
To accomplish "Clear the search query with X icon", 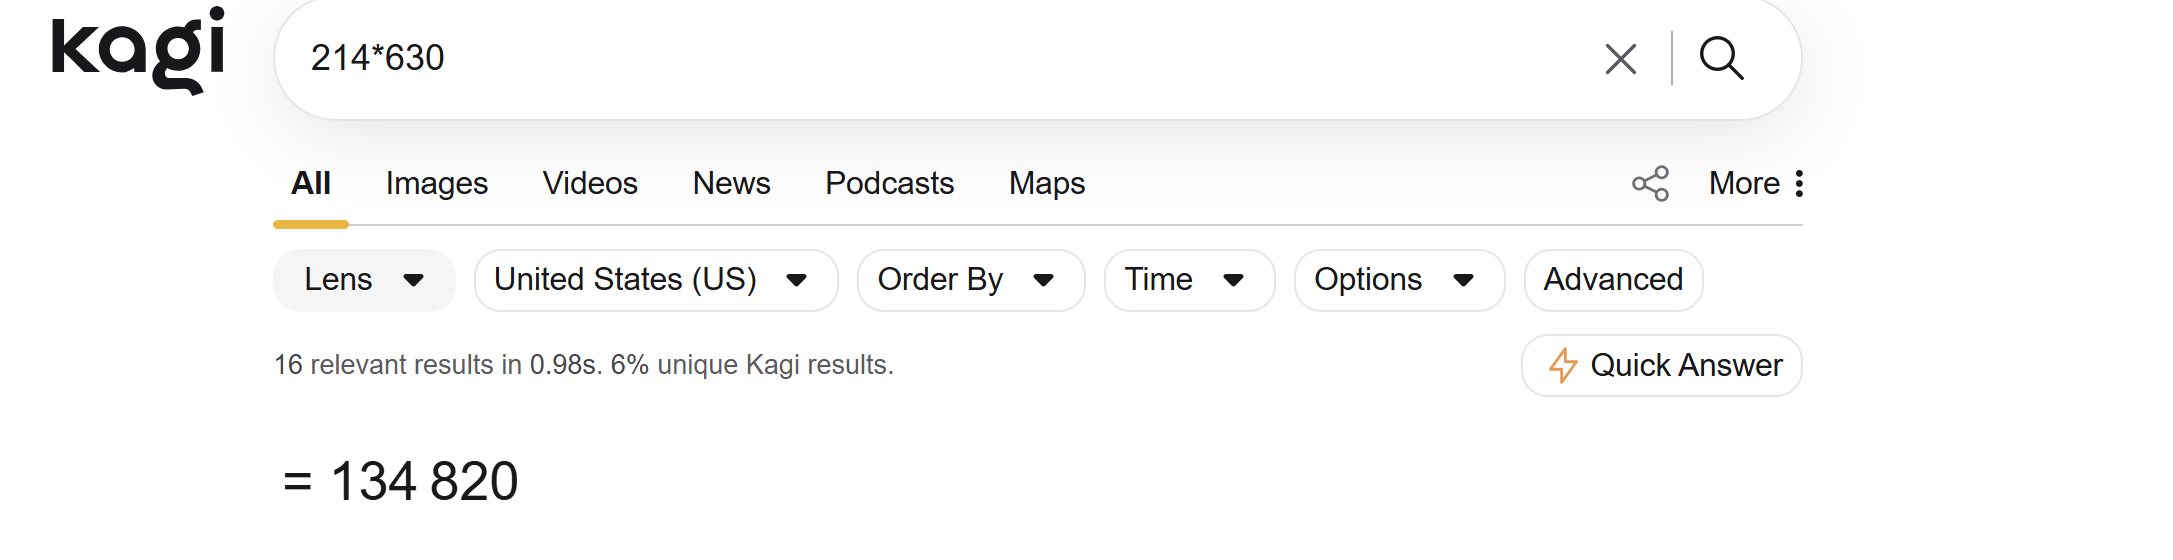I will click(1620, 59).
